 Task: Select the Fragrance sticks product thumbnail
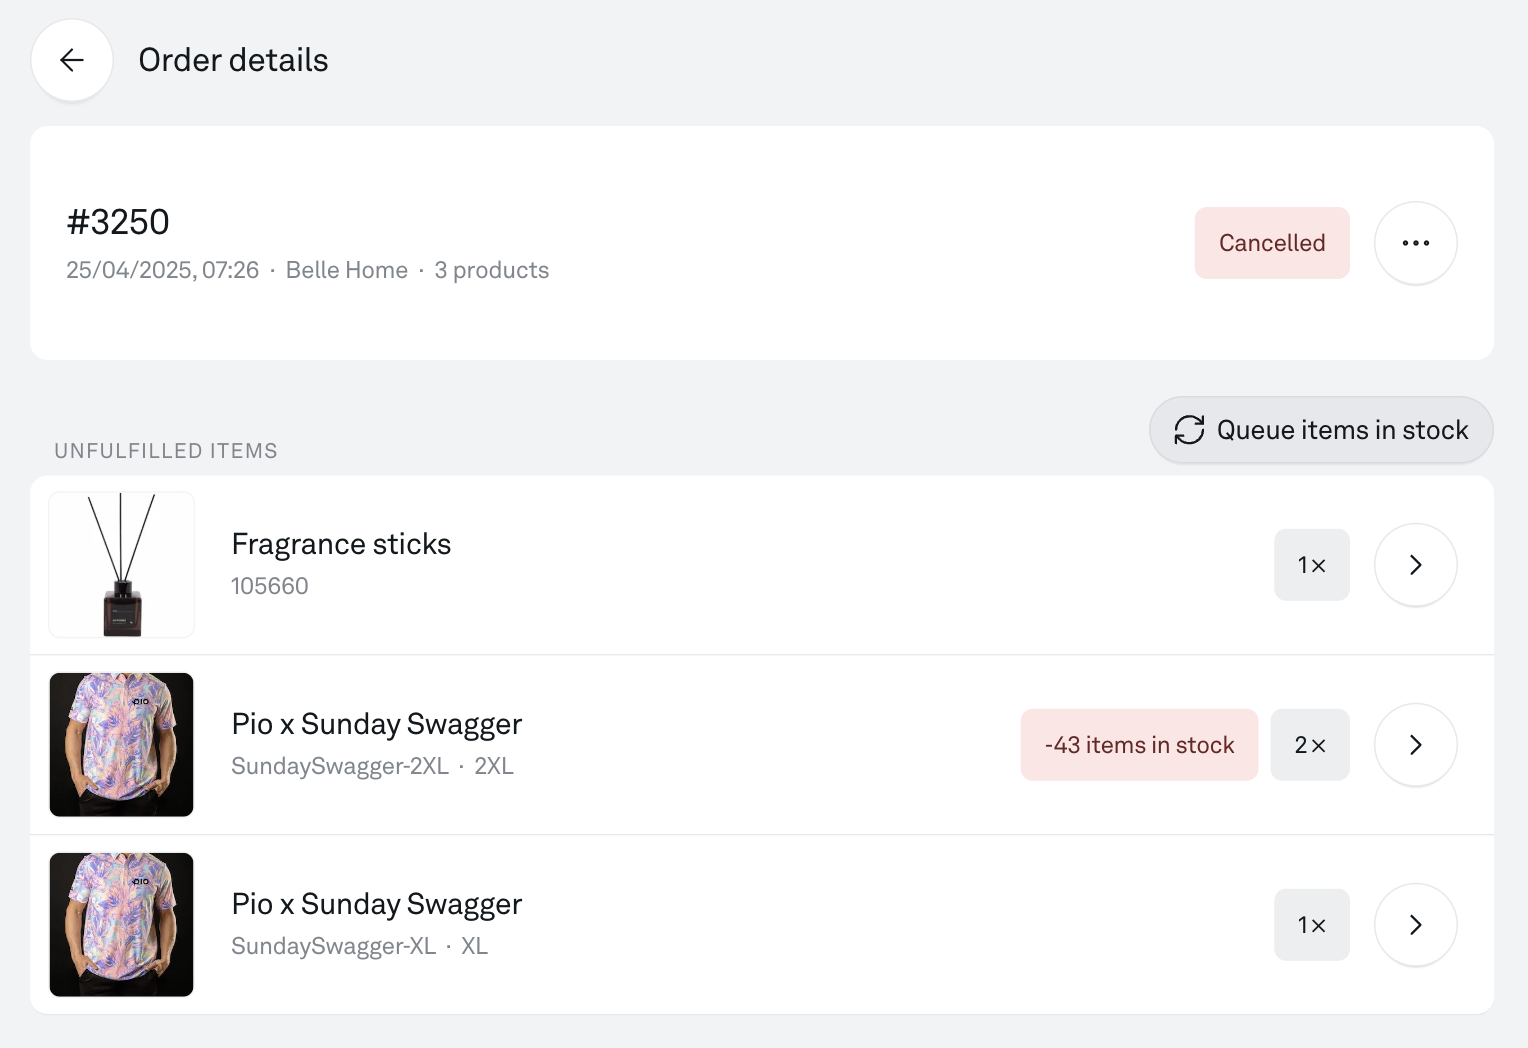click(121, 565)
